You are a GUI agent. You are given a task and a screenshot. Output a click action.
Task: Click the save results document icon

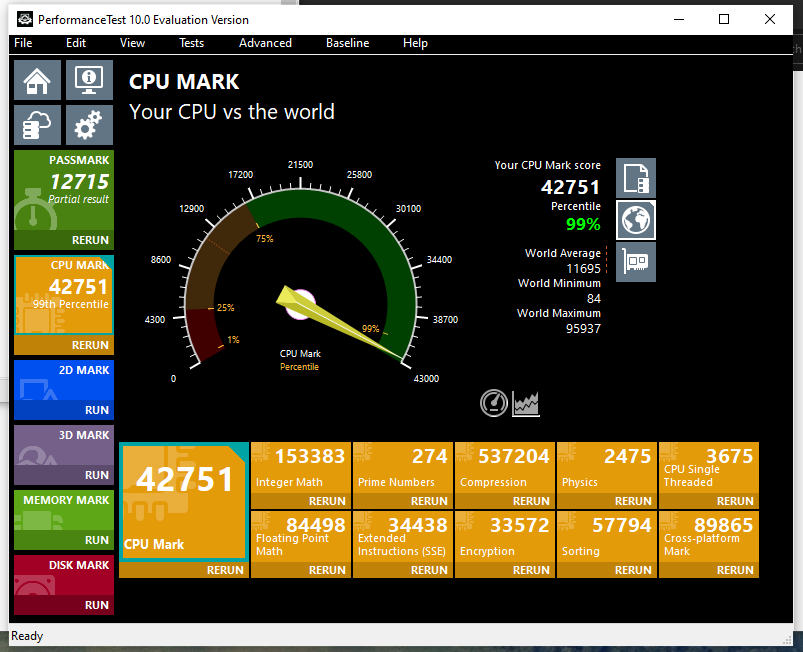(x=636, y=178)
